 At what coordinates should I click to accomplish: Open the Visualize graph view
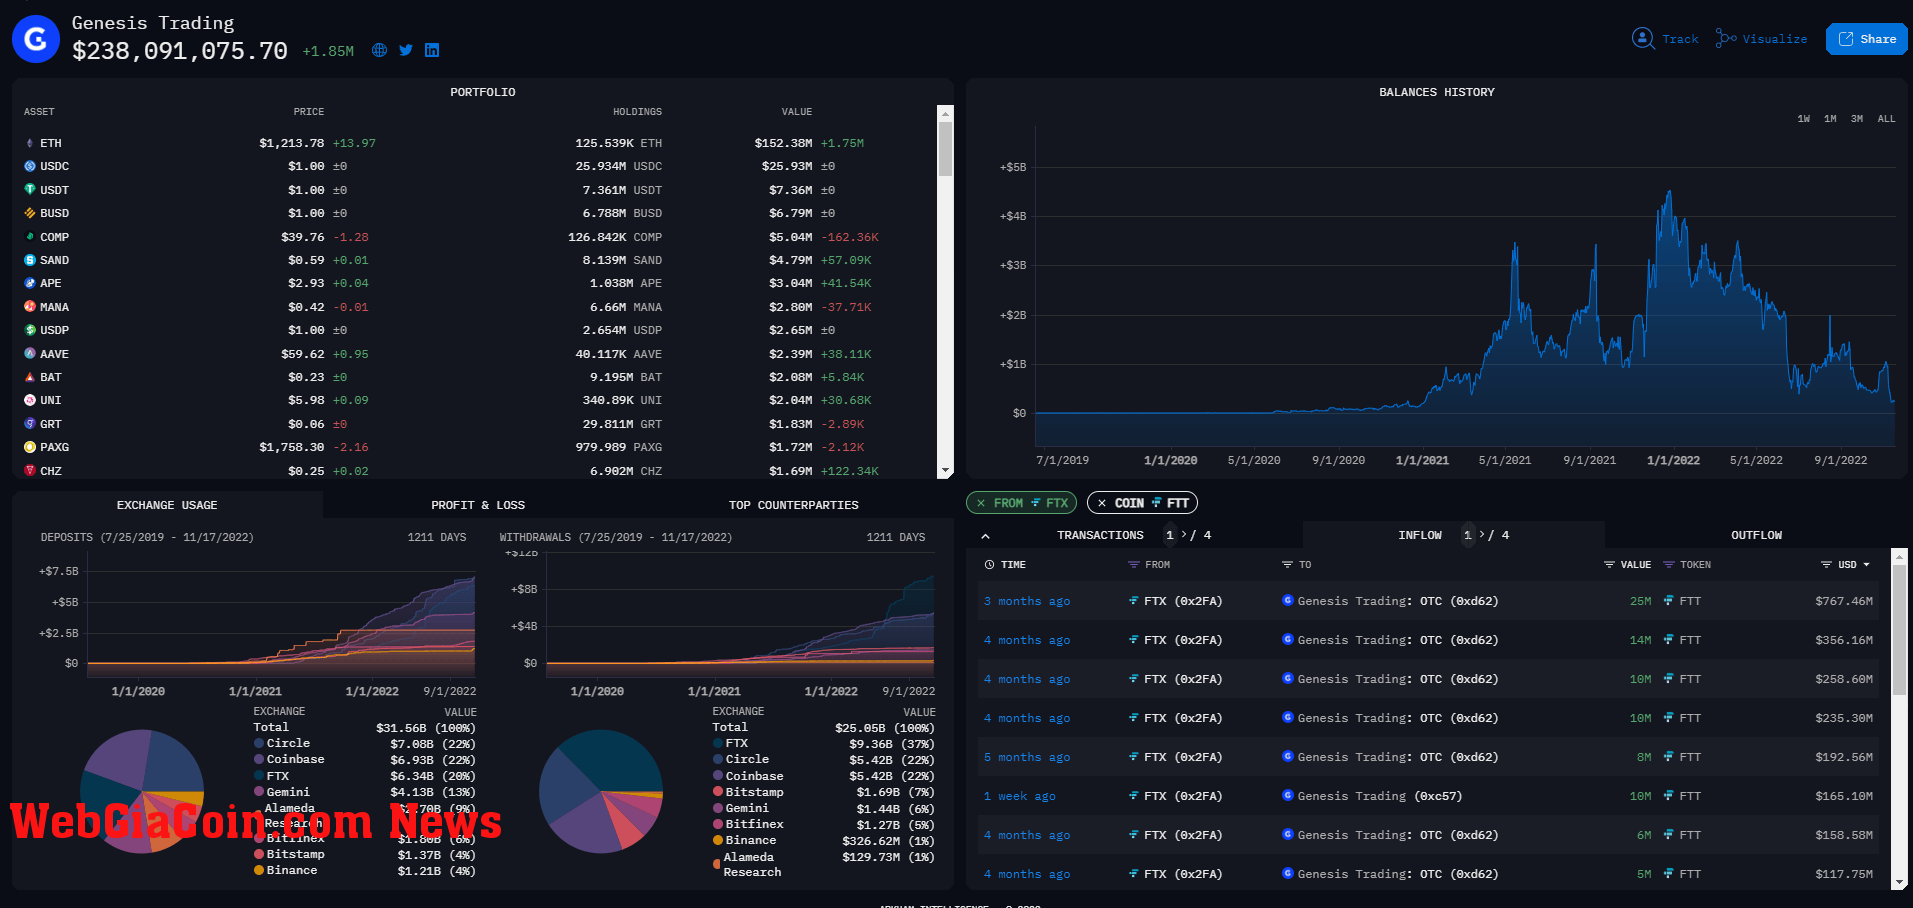click(x=1761, y=39)
